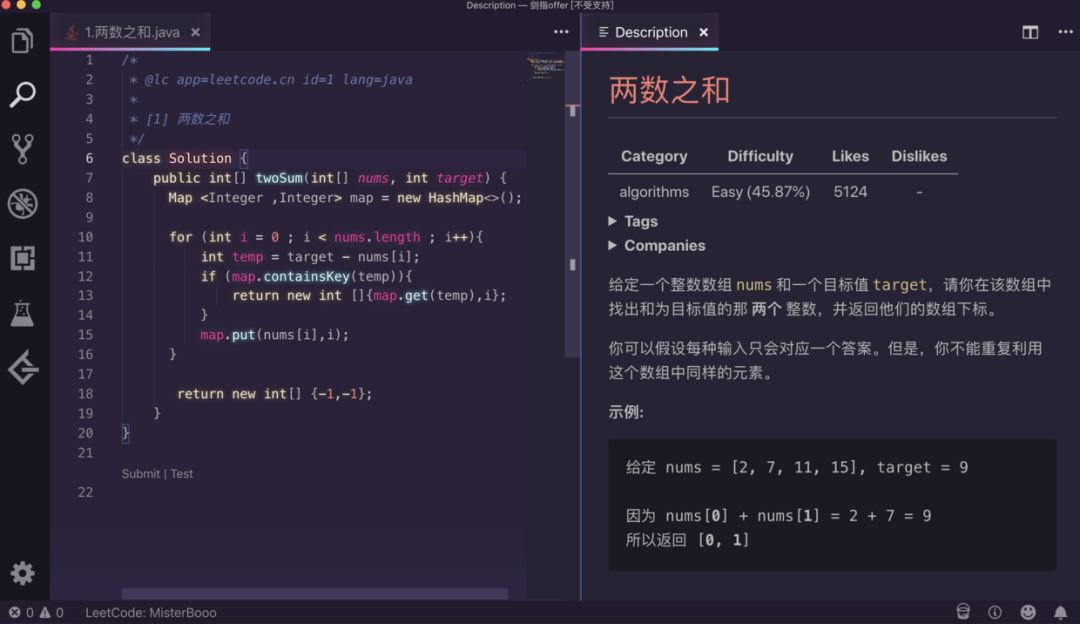Viewport: 1080px width, 624px height.
Task: Click LeetCode: MisterBooo status bar entry
Action: (x=151, y=612)
